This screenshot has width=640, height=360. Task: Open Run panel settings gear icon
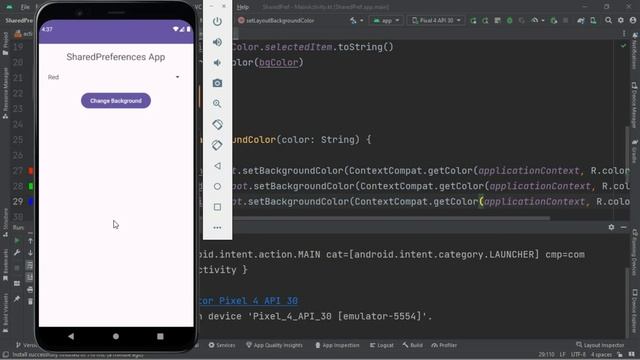[611, 227]
